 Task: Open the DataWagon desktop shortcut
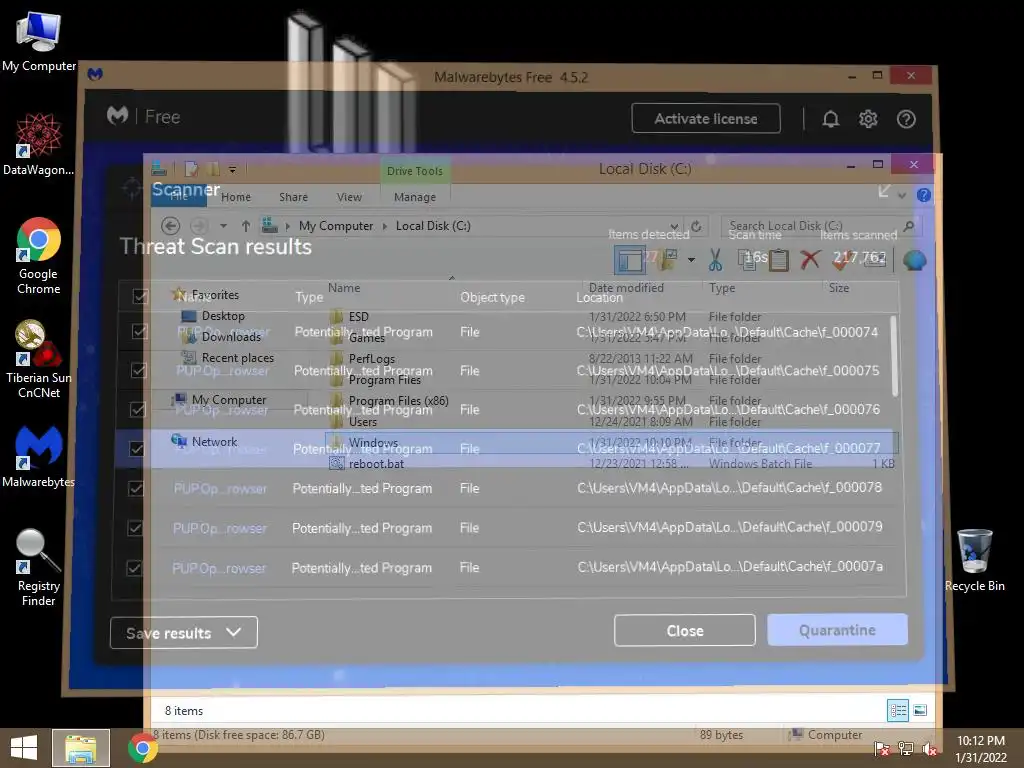(x=39, y=144)
